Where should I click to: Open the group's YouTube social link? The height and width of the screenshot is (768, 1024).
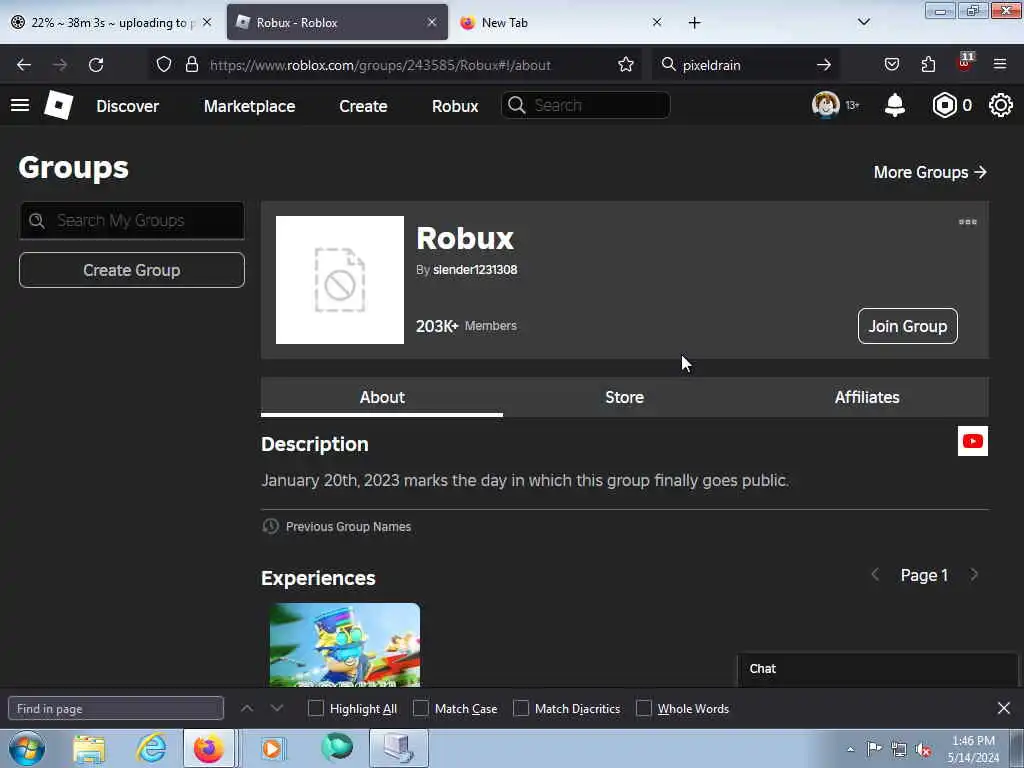click(973, 441)
